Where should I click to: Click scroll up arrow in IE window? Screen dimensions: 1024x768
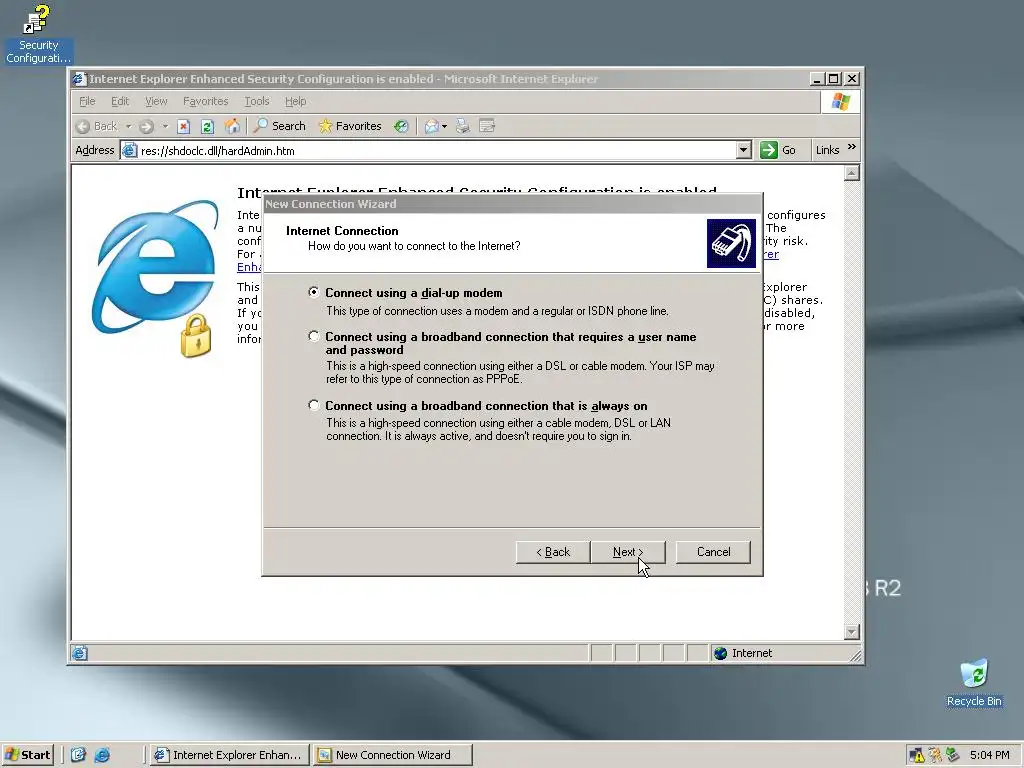pos(851,173)
